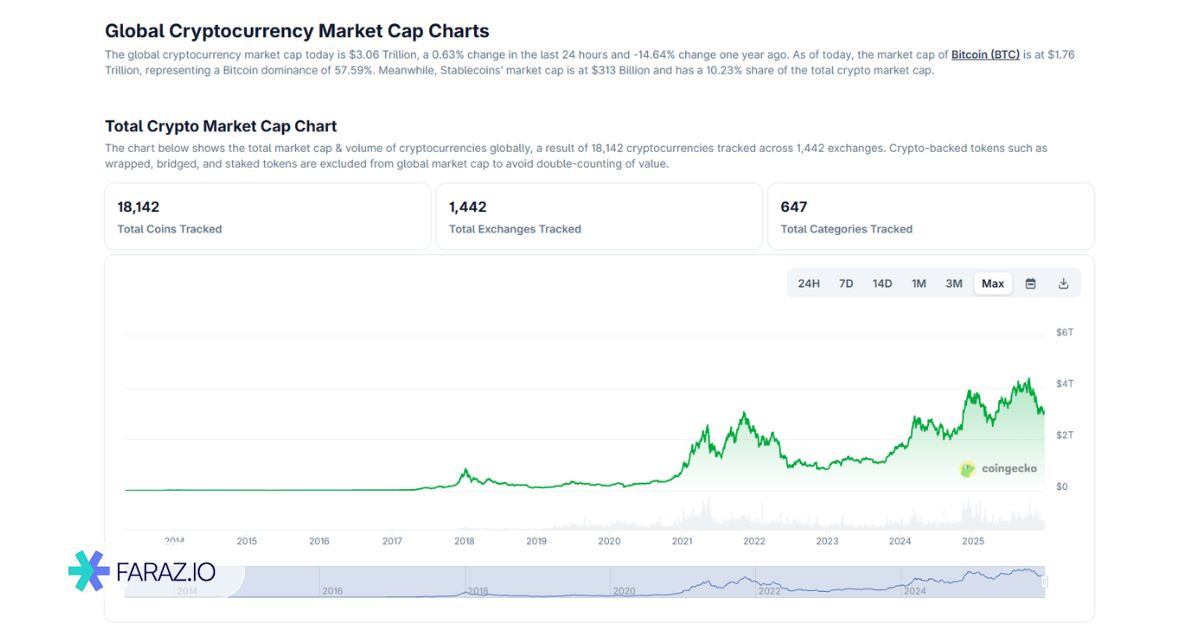
Task: Switch chart to 7D range
Action: point(846,284)
